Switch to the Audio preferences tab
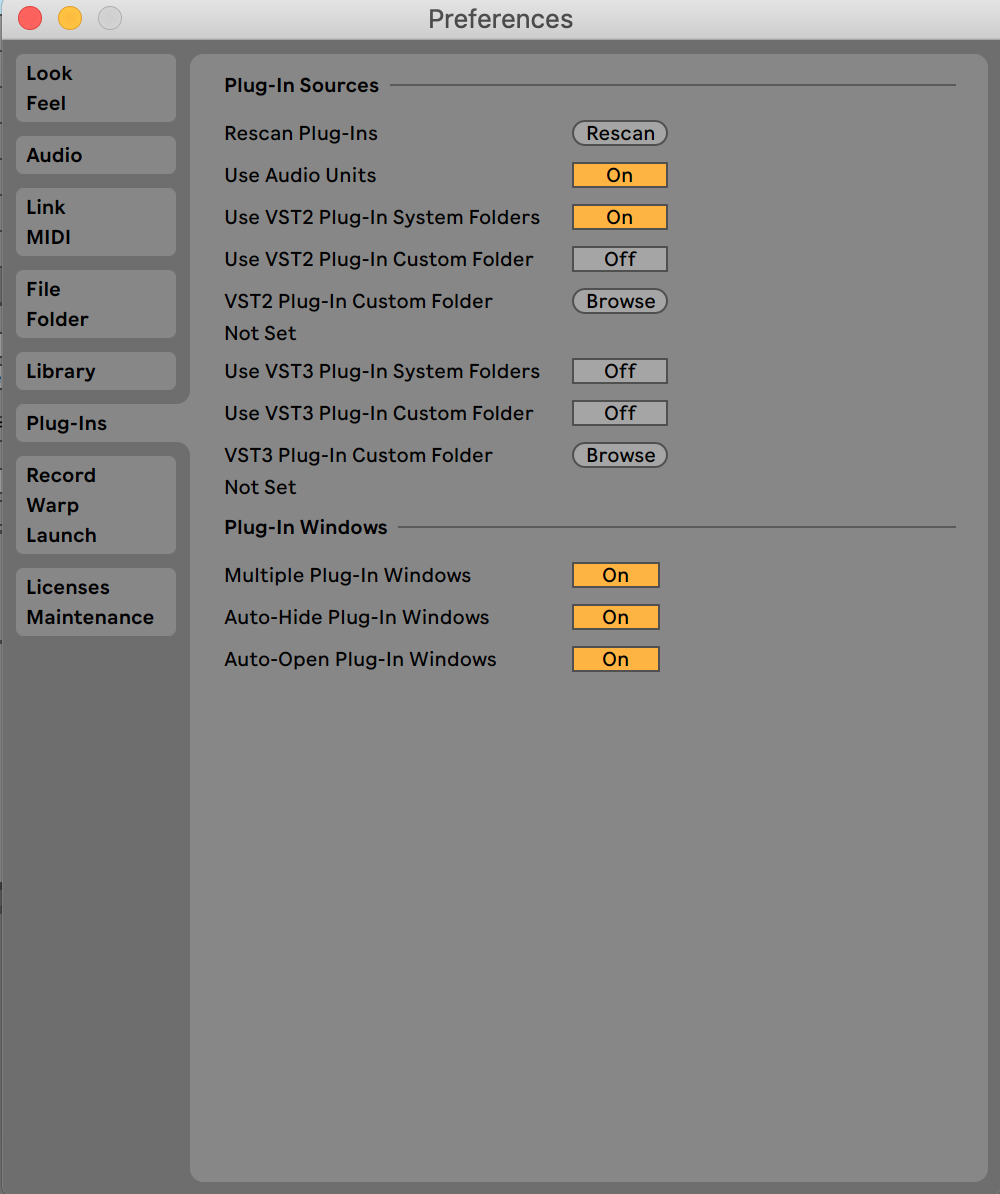 pos(96,155)
